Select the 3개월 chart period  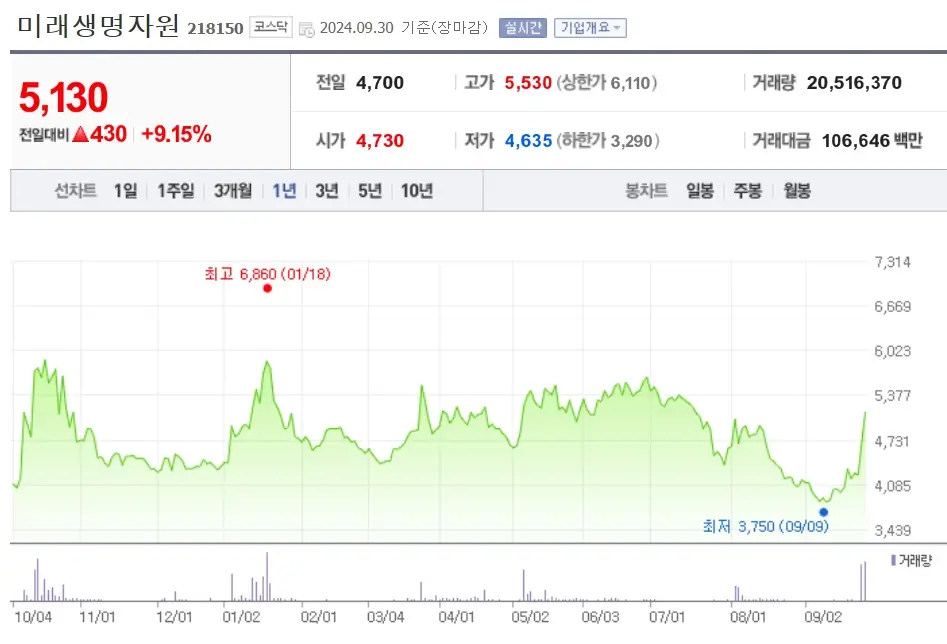click(x=230, y=190)
